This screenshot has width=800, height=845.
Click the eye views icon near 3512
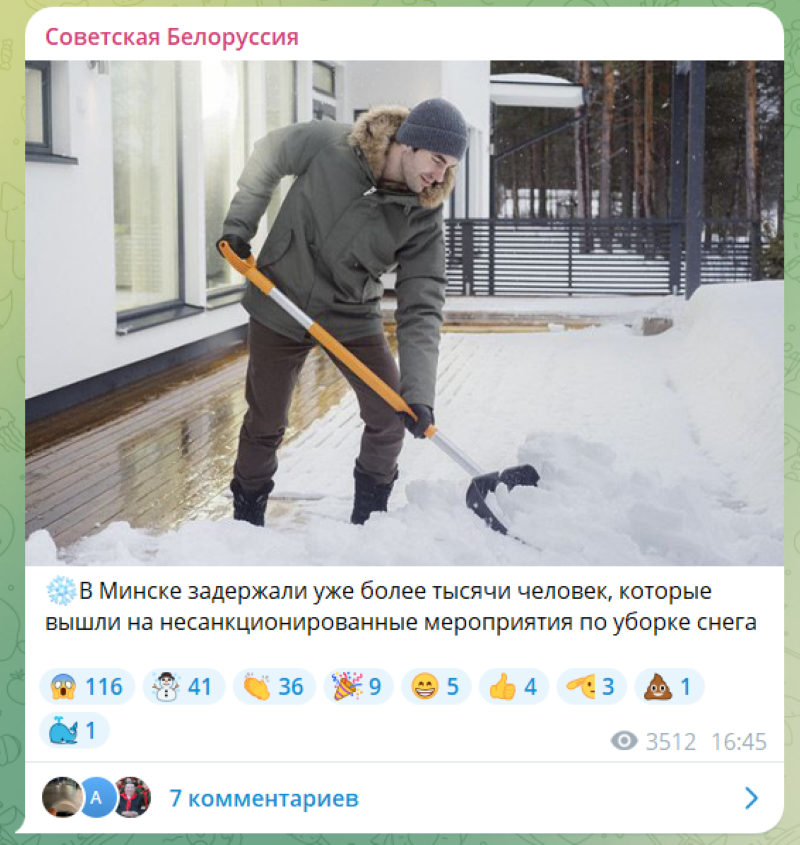(x=624, y=741)
